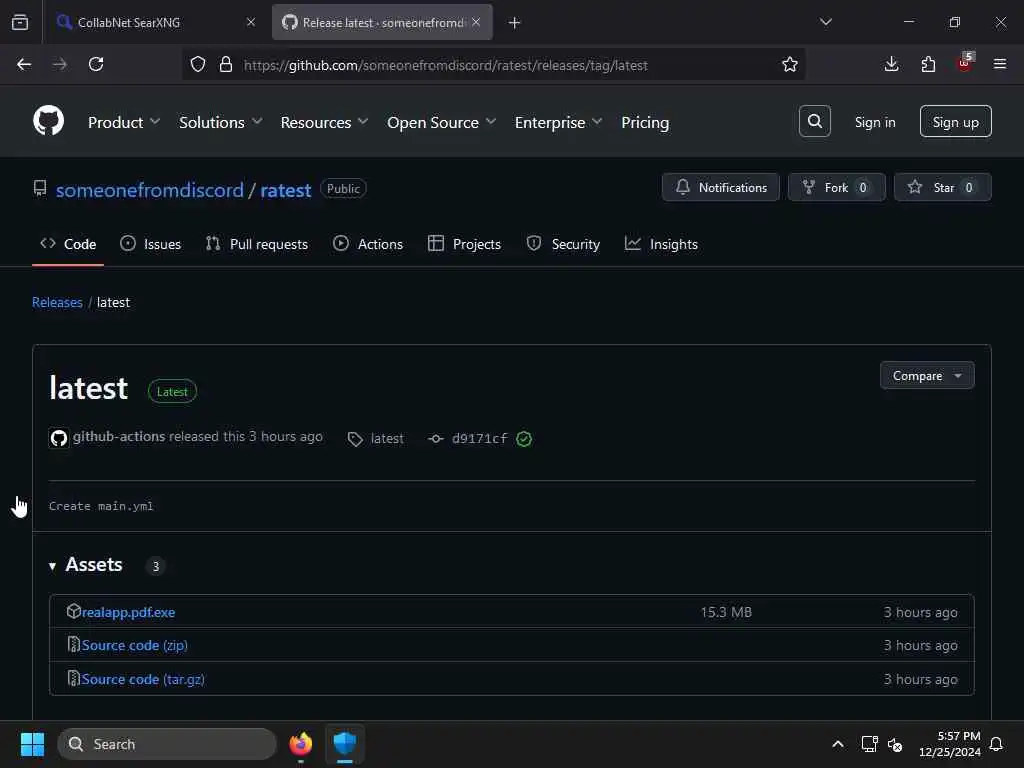The image size is (1024, 768).
Task: Collapse the Assets section triangle
Action: (52, 566)
